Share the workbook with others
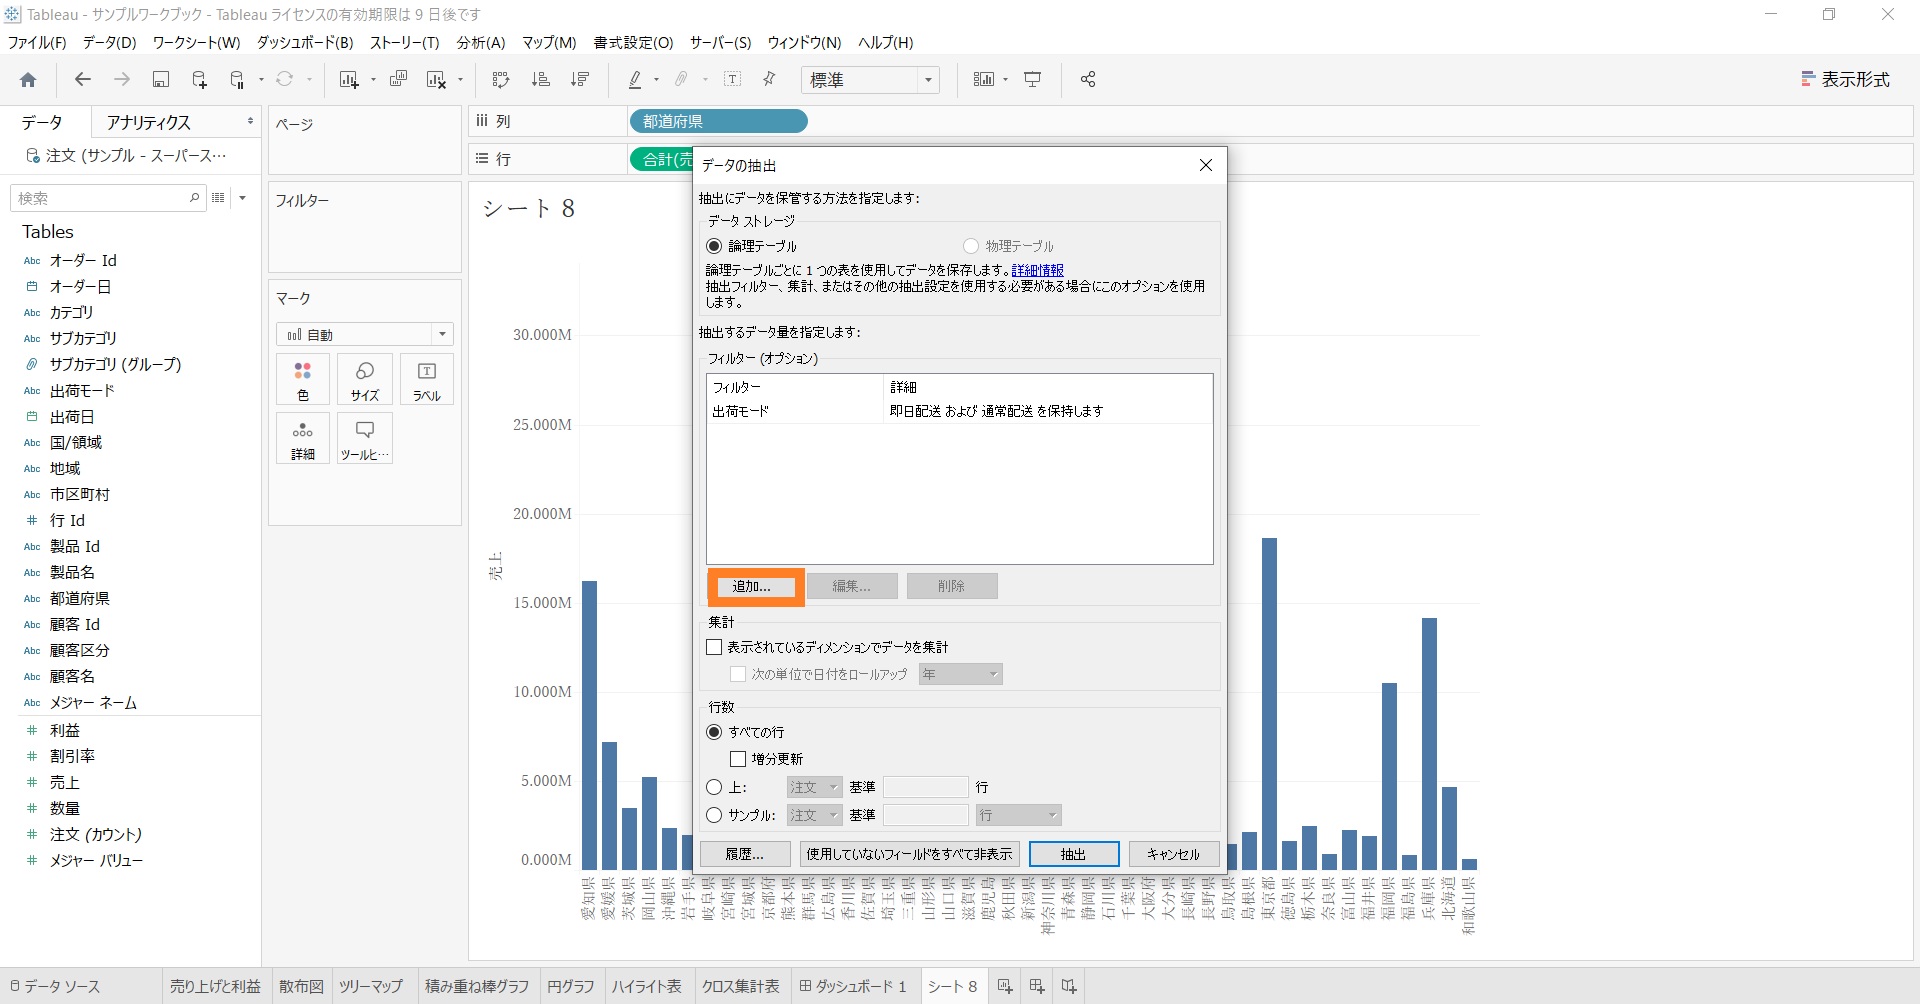 [x=1088, y=80]
